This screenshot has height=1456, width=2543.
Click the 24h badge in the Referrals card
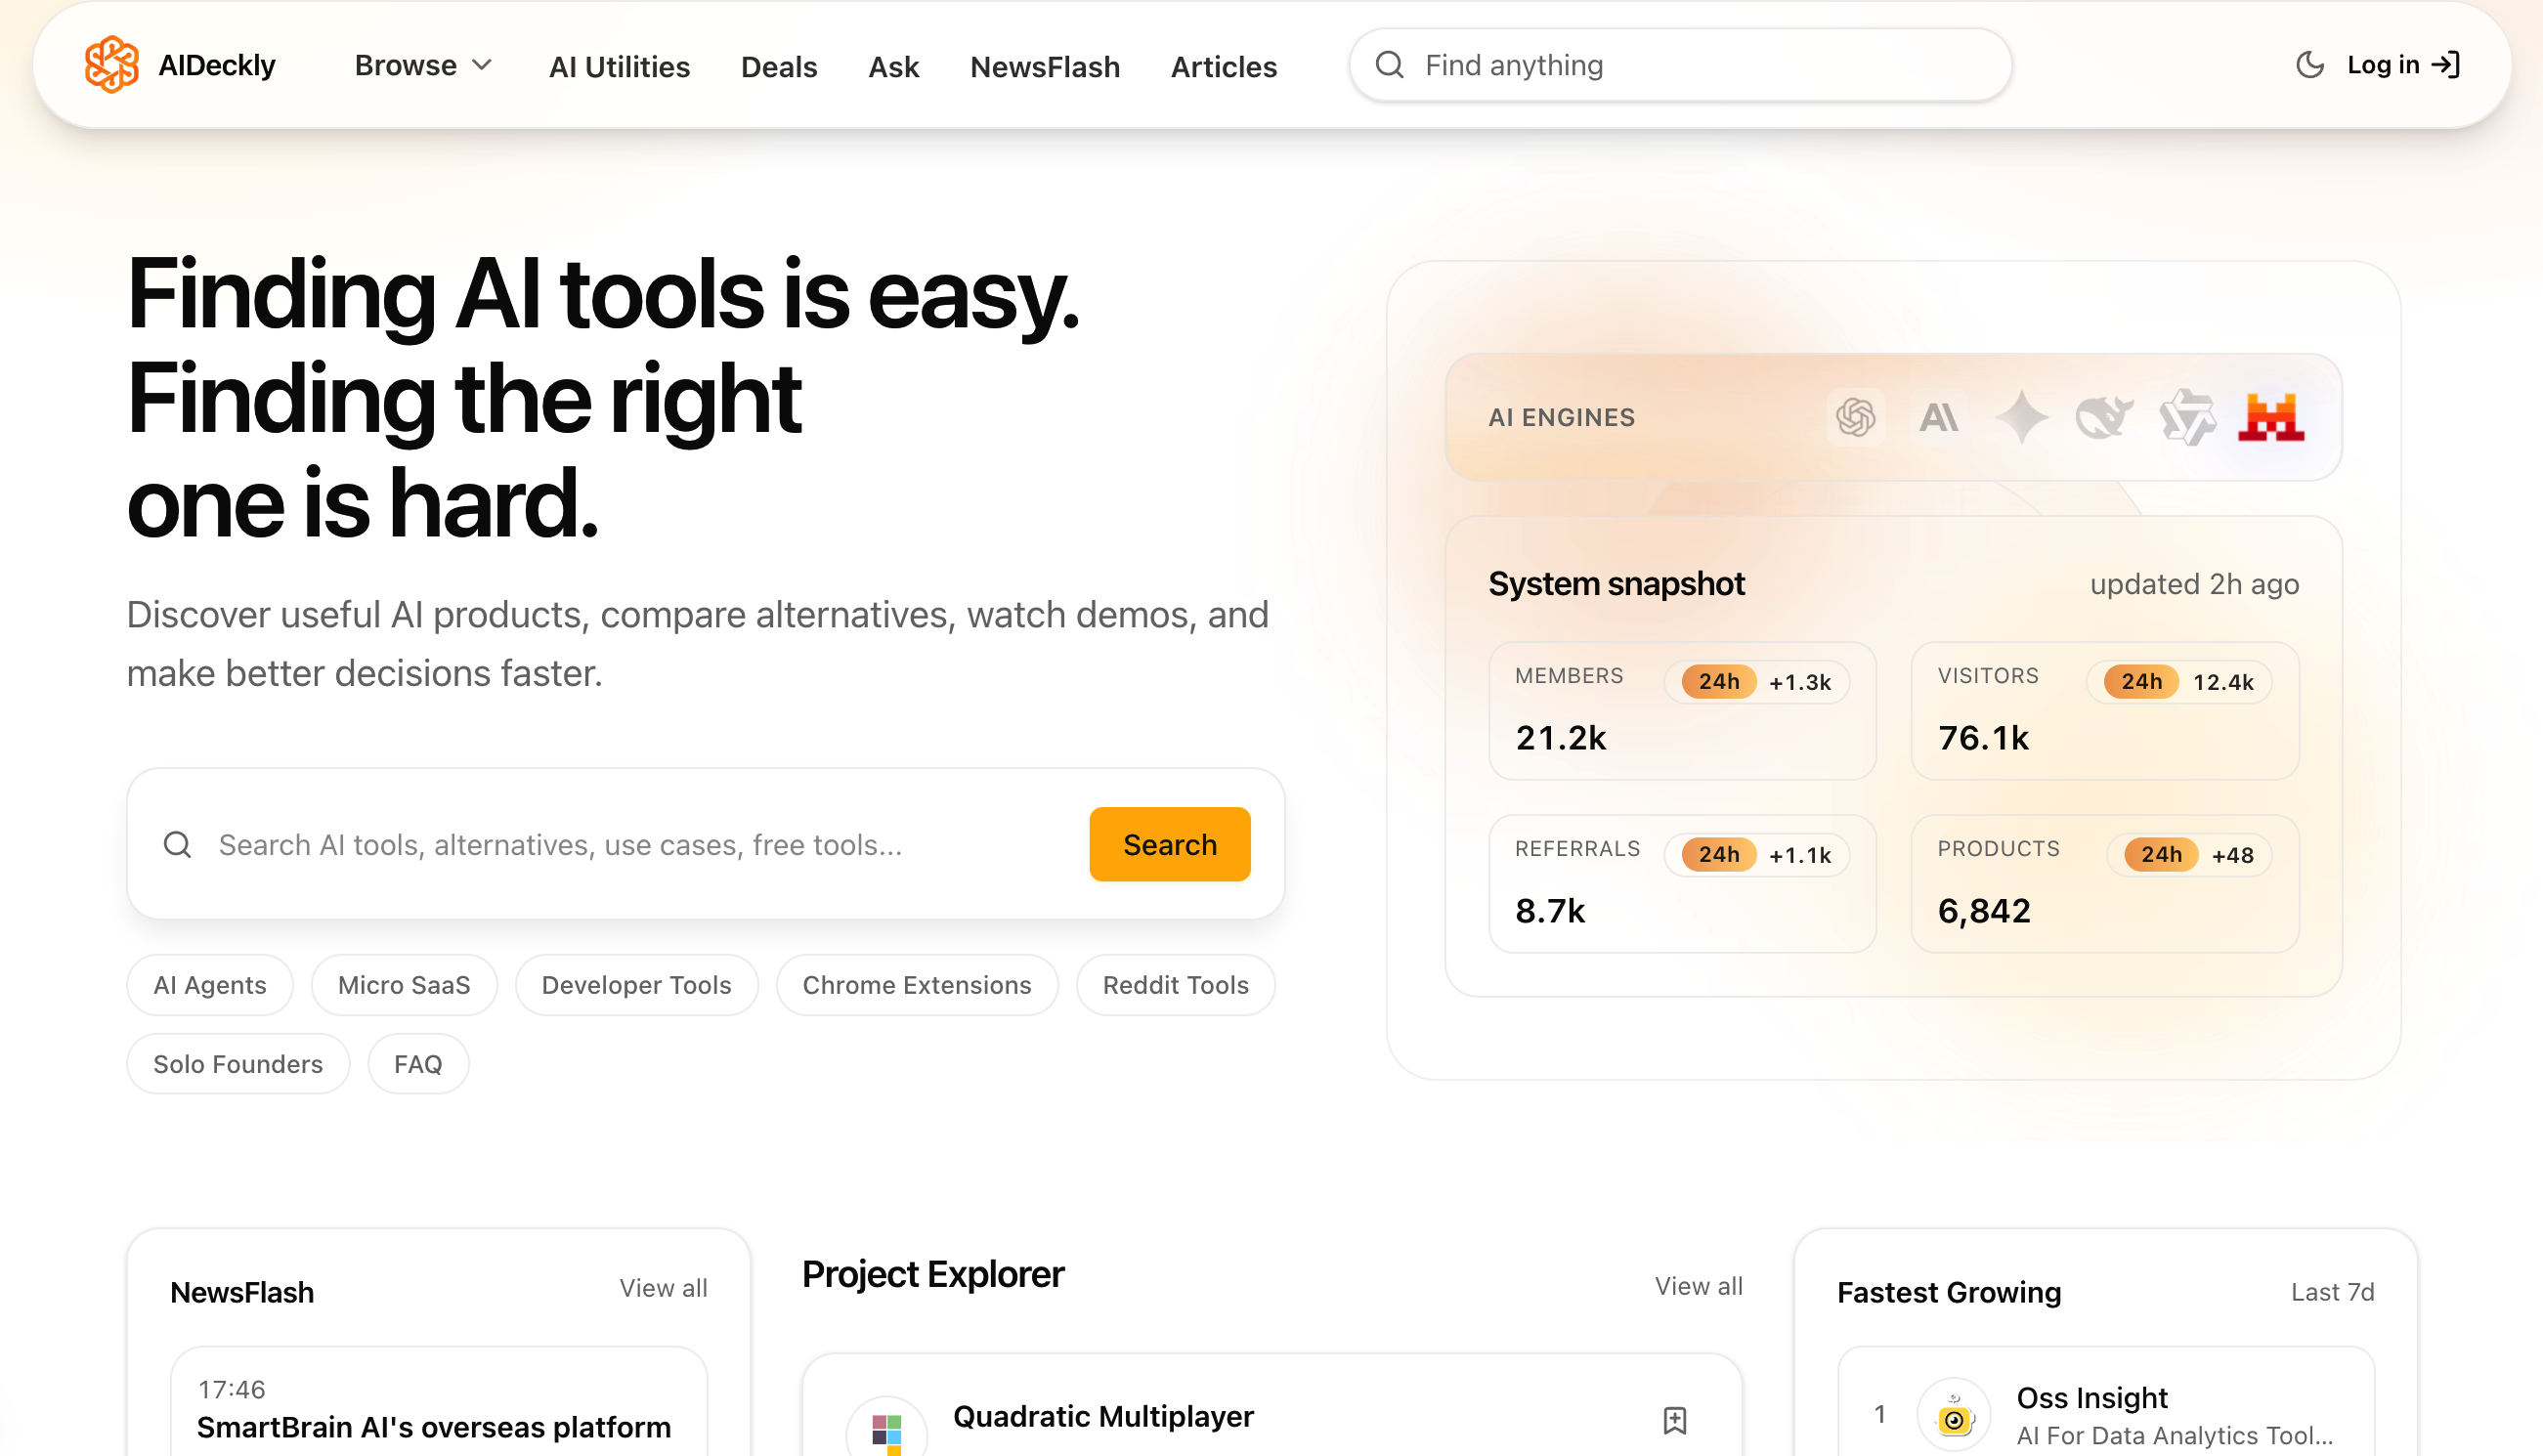click(x=1719, y=855)
